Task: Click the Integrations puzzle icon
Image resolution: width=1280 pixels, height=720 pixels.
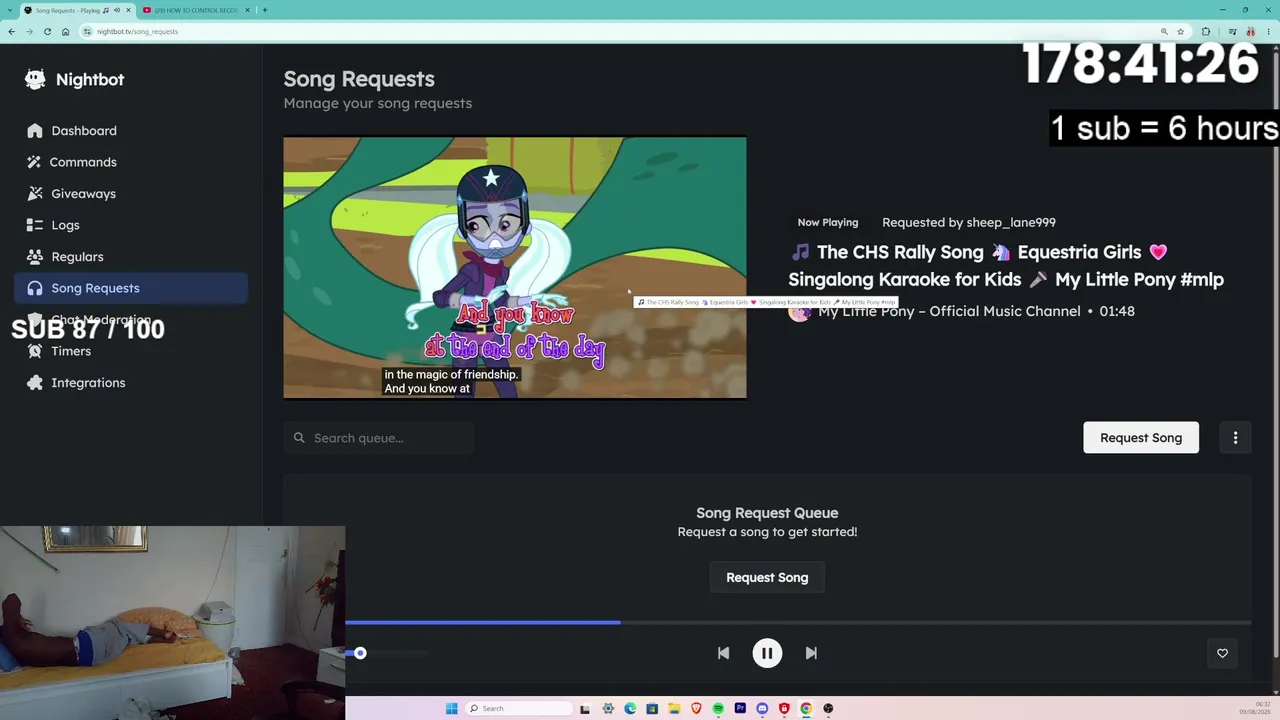Action: [35, 383]
